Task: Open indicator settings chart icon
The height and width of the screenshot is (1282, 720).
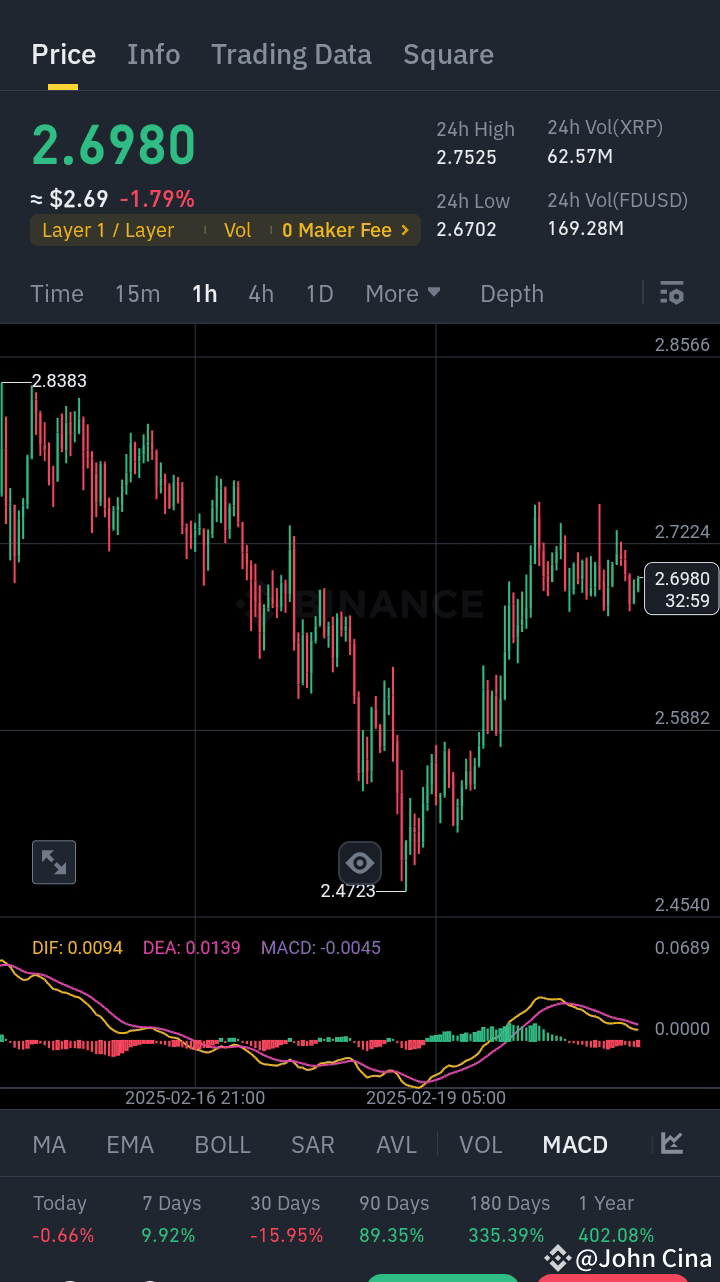Action: 672,1143
